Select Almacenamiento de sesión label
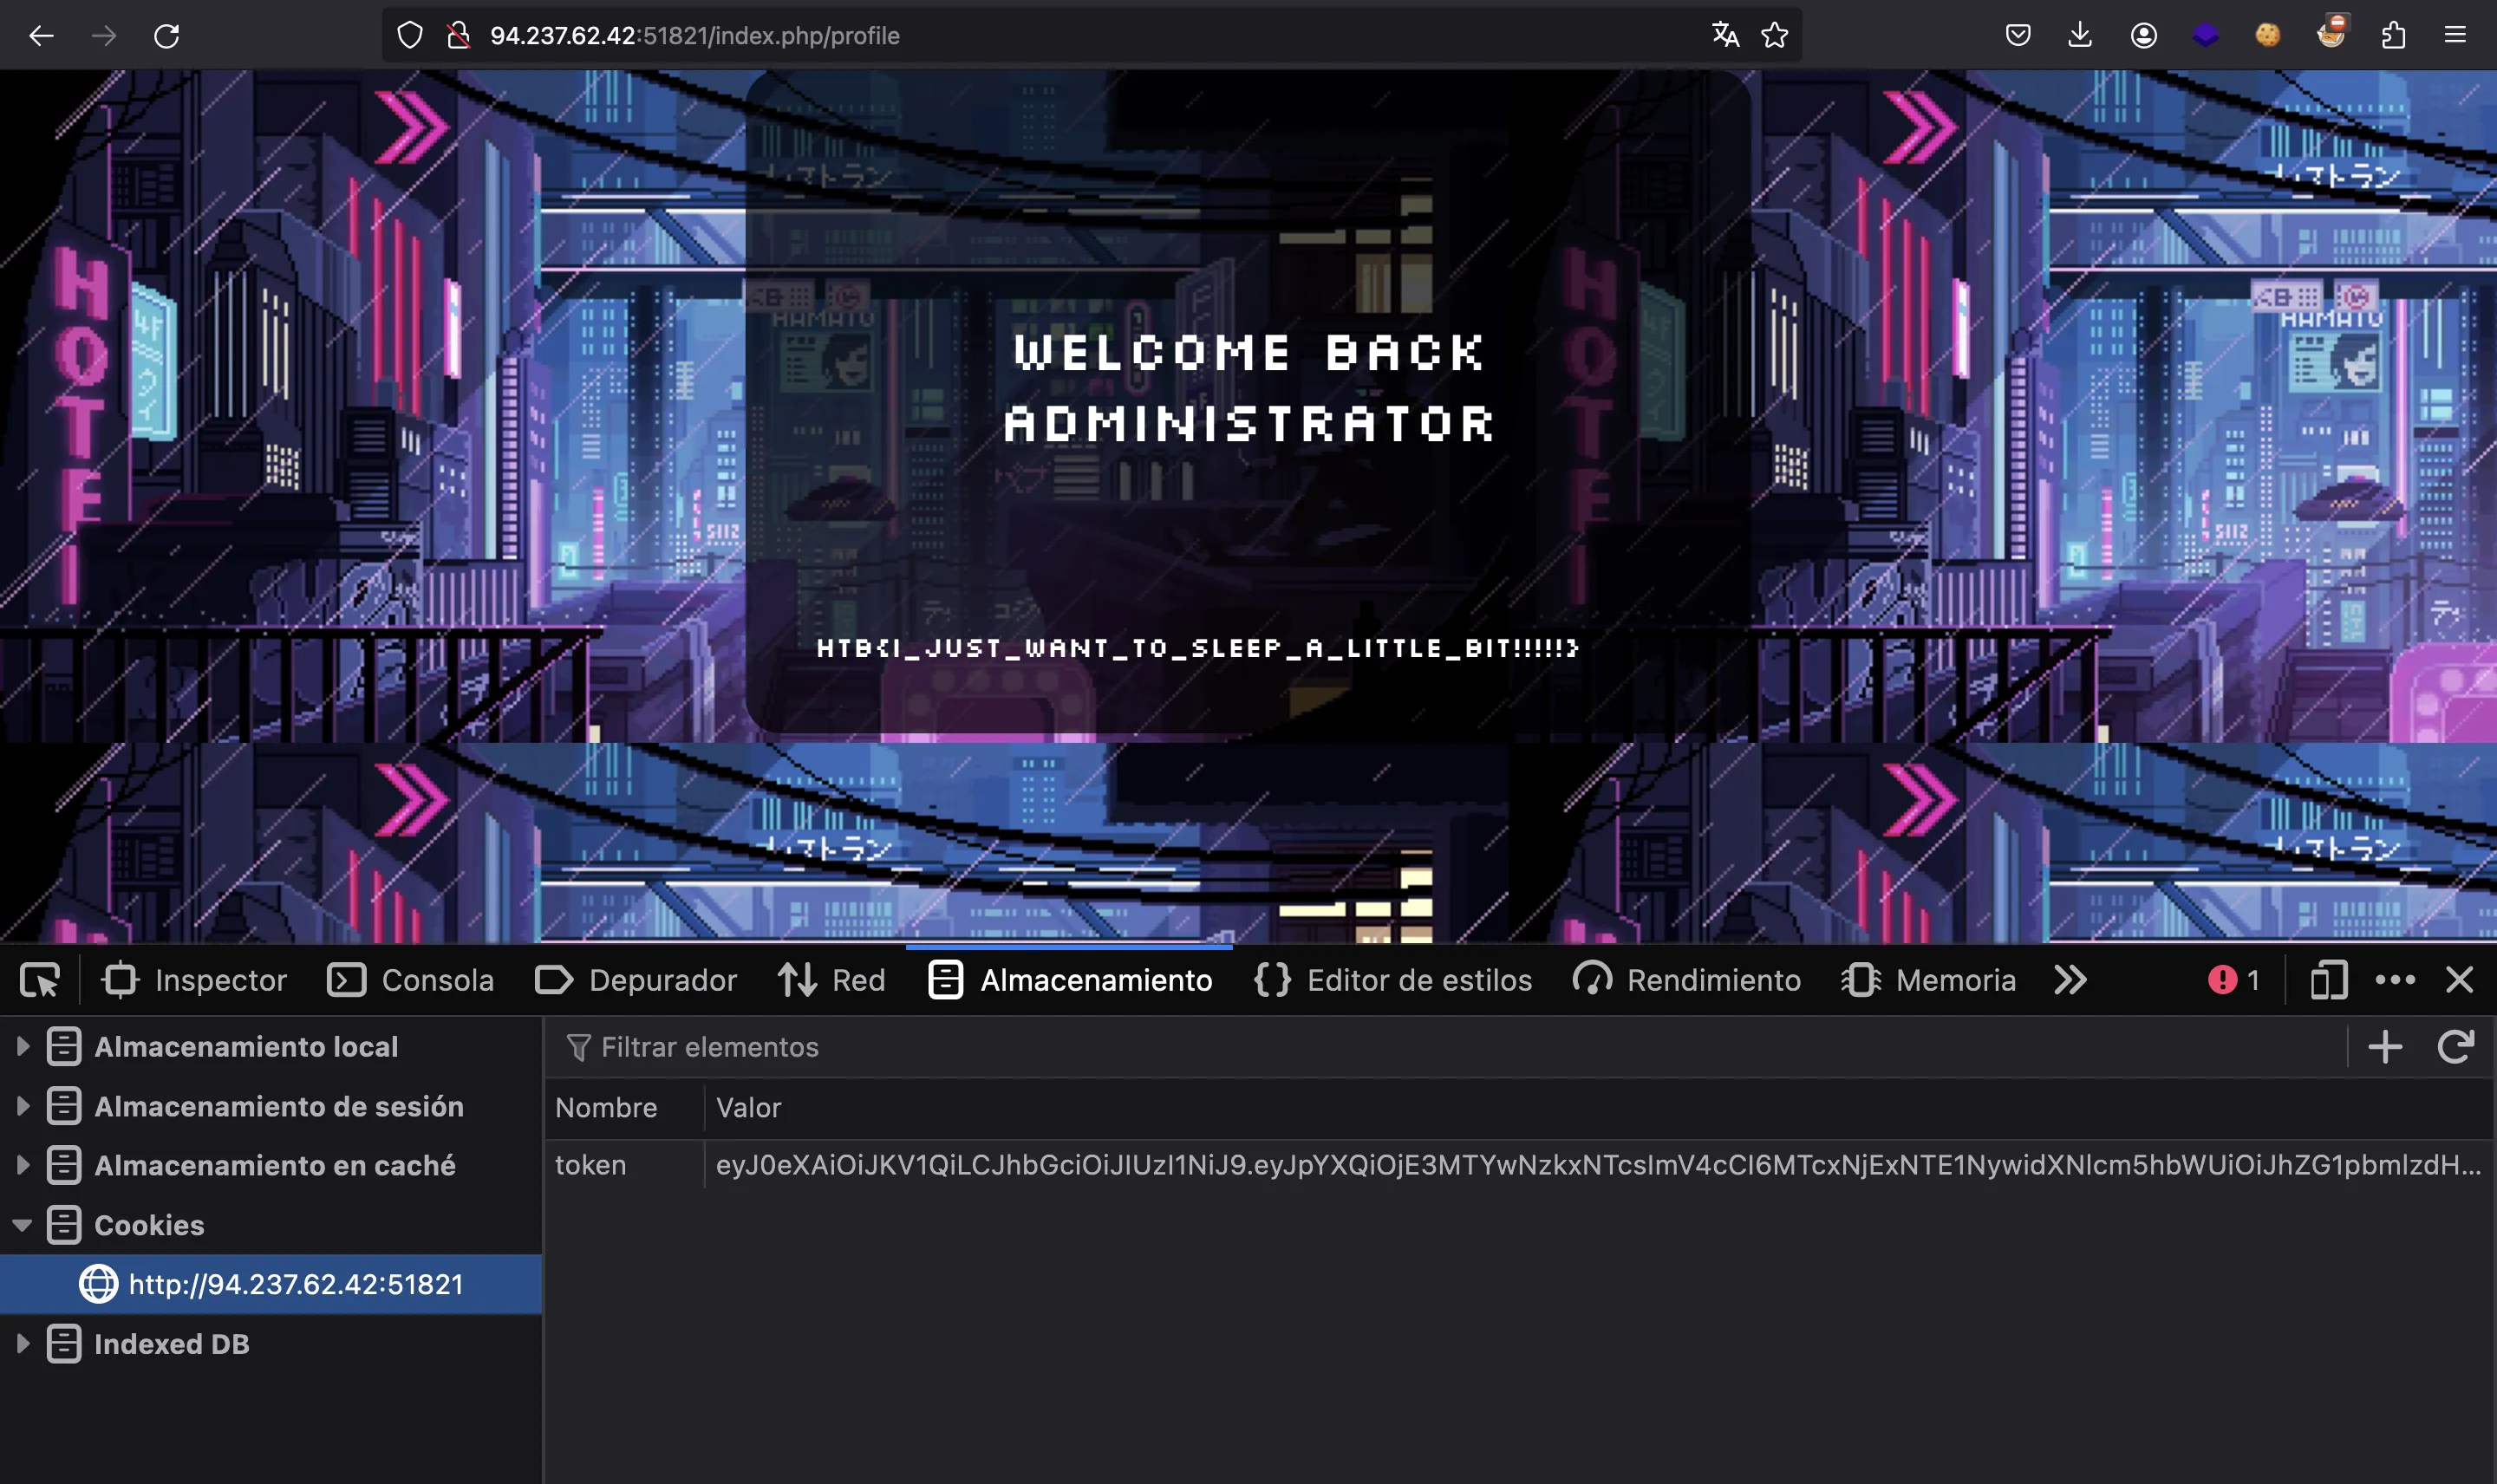2497x1484 pixels. (279, 1106)
